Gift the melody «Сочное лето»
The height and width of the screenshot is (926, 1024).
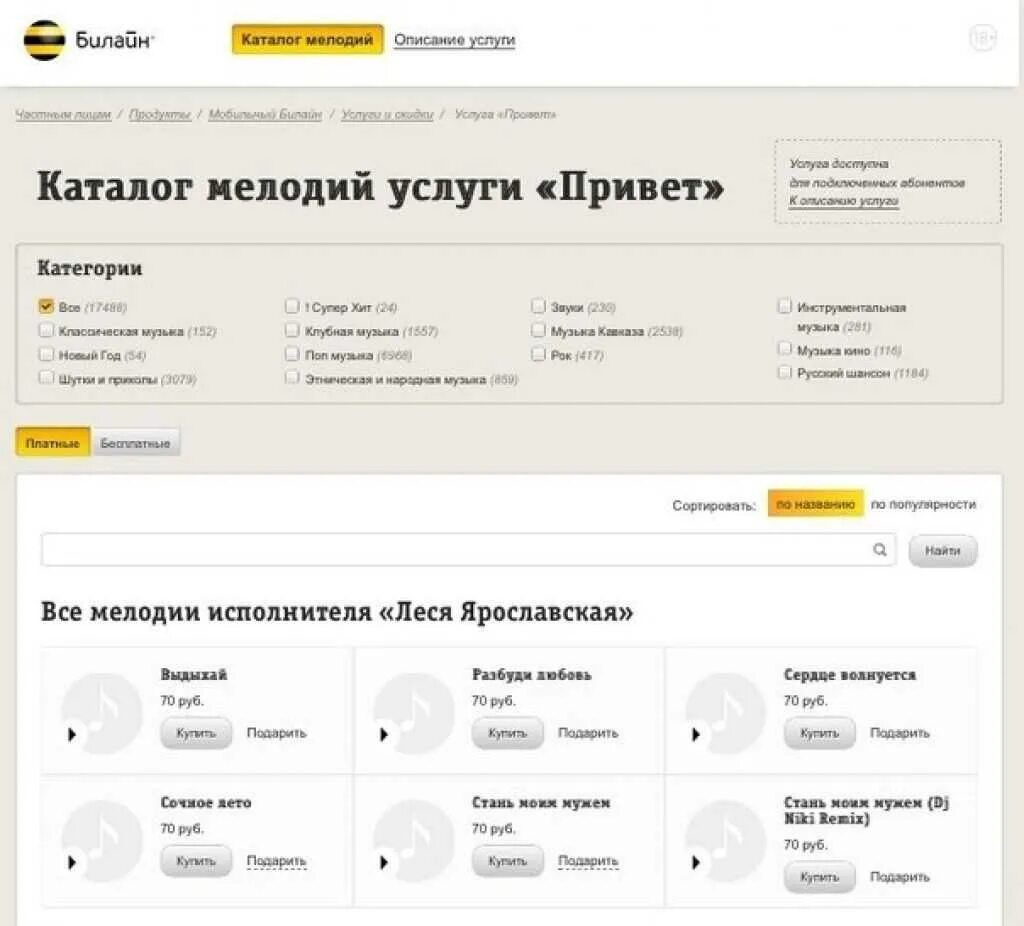pos(276,861)
